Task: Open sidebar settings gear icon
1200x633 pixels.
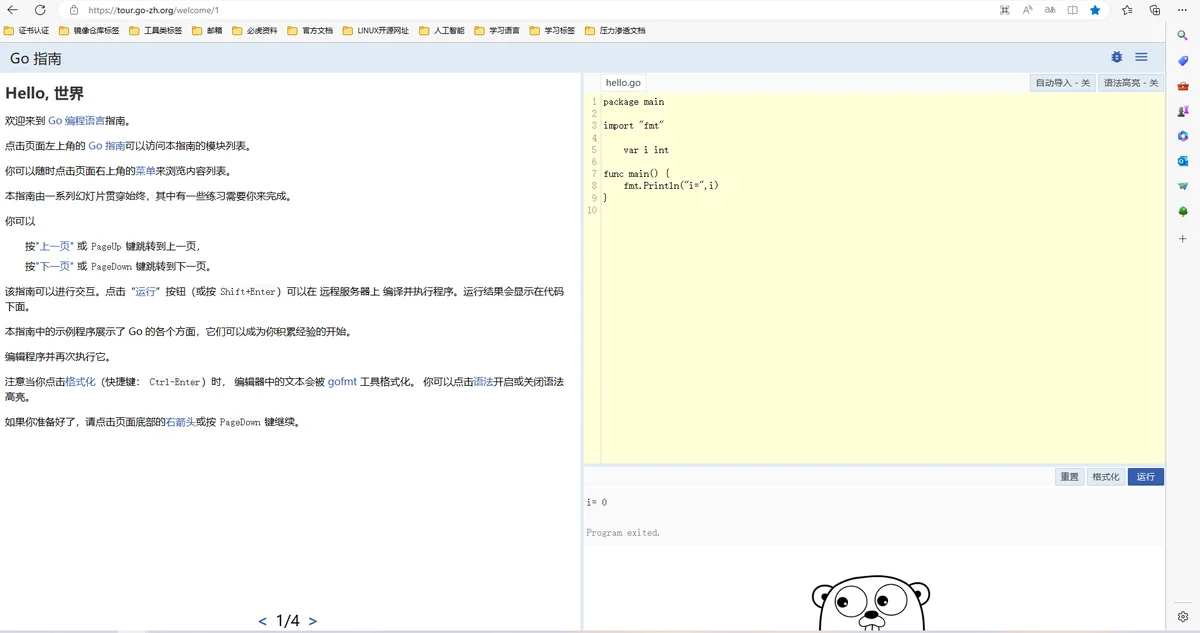Action: pyautogui.click(x=1183, y=617)
